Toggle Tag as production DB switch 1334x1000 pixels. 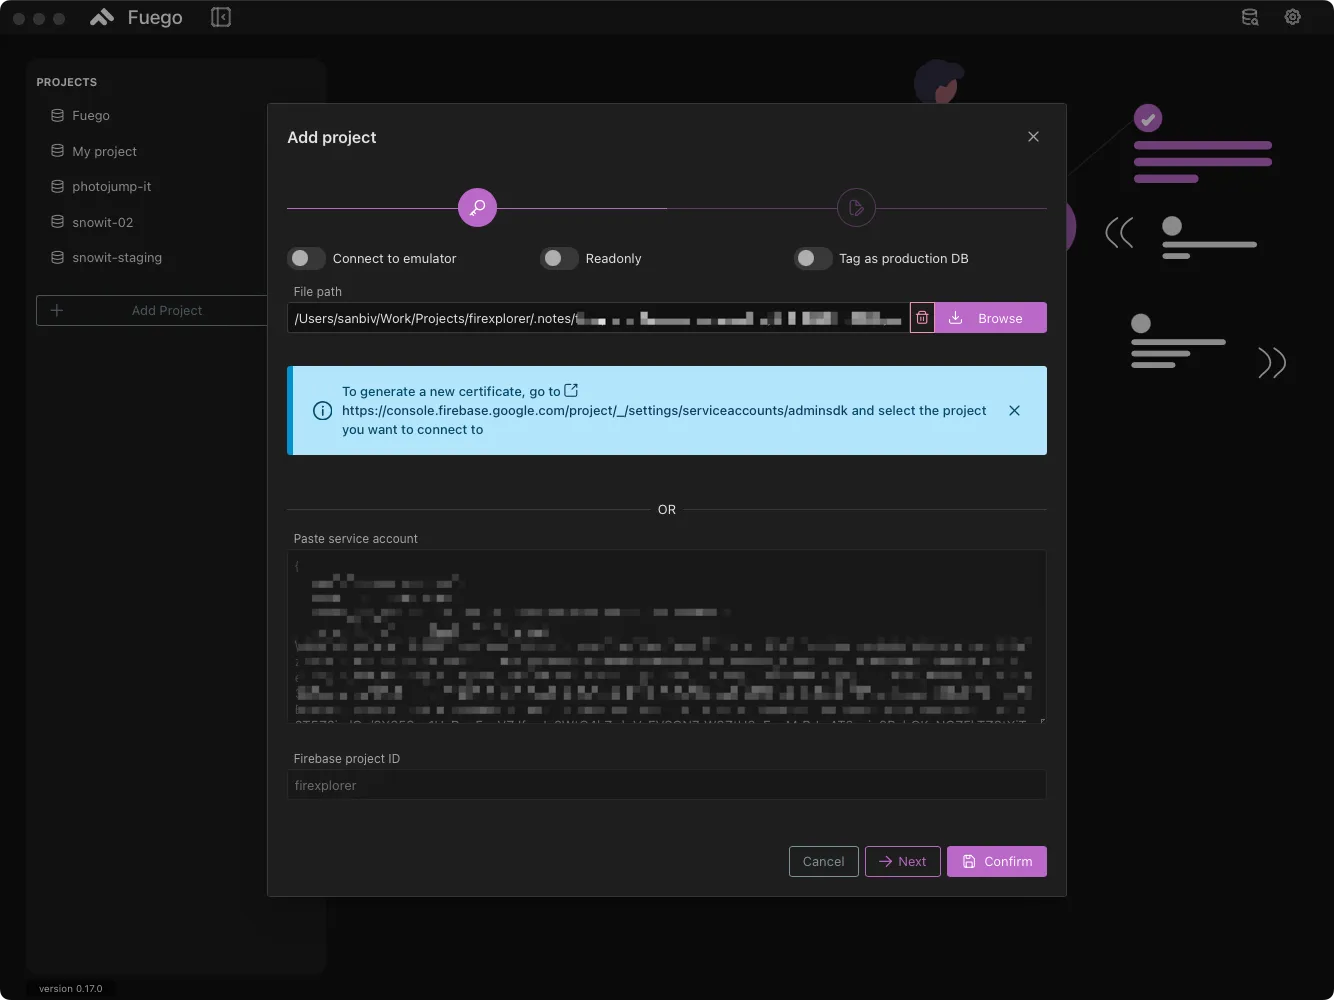coord(813,258)
